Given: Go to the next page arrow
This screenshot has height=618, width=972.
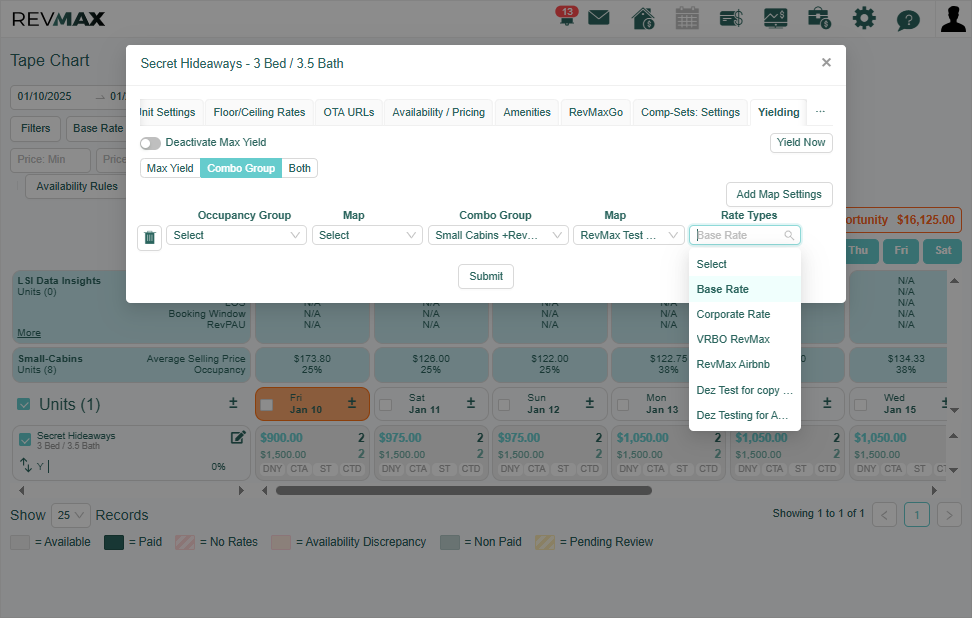Looking at the screenshot, I should pos(949,515).
